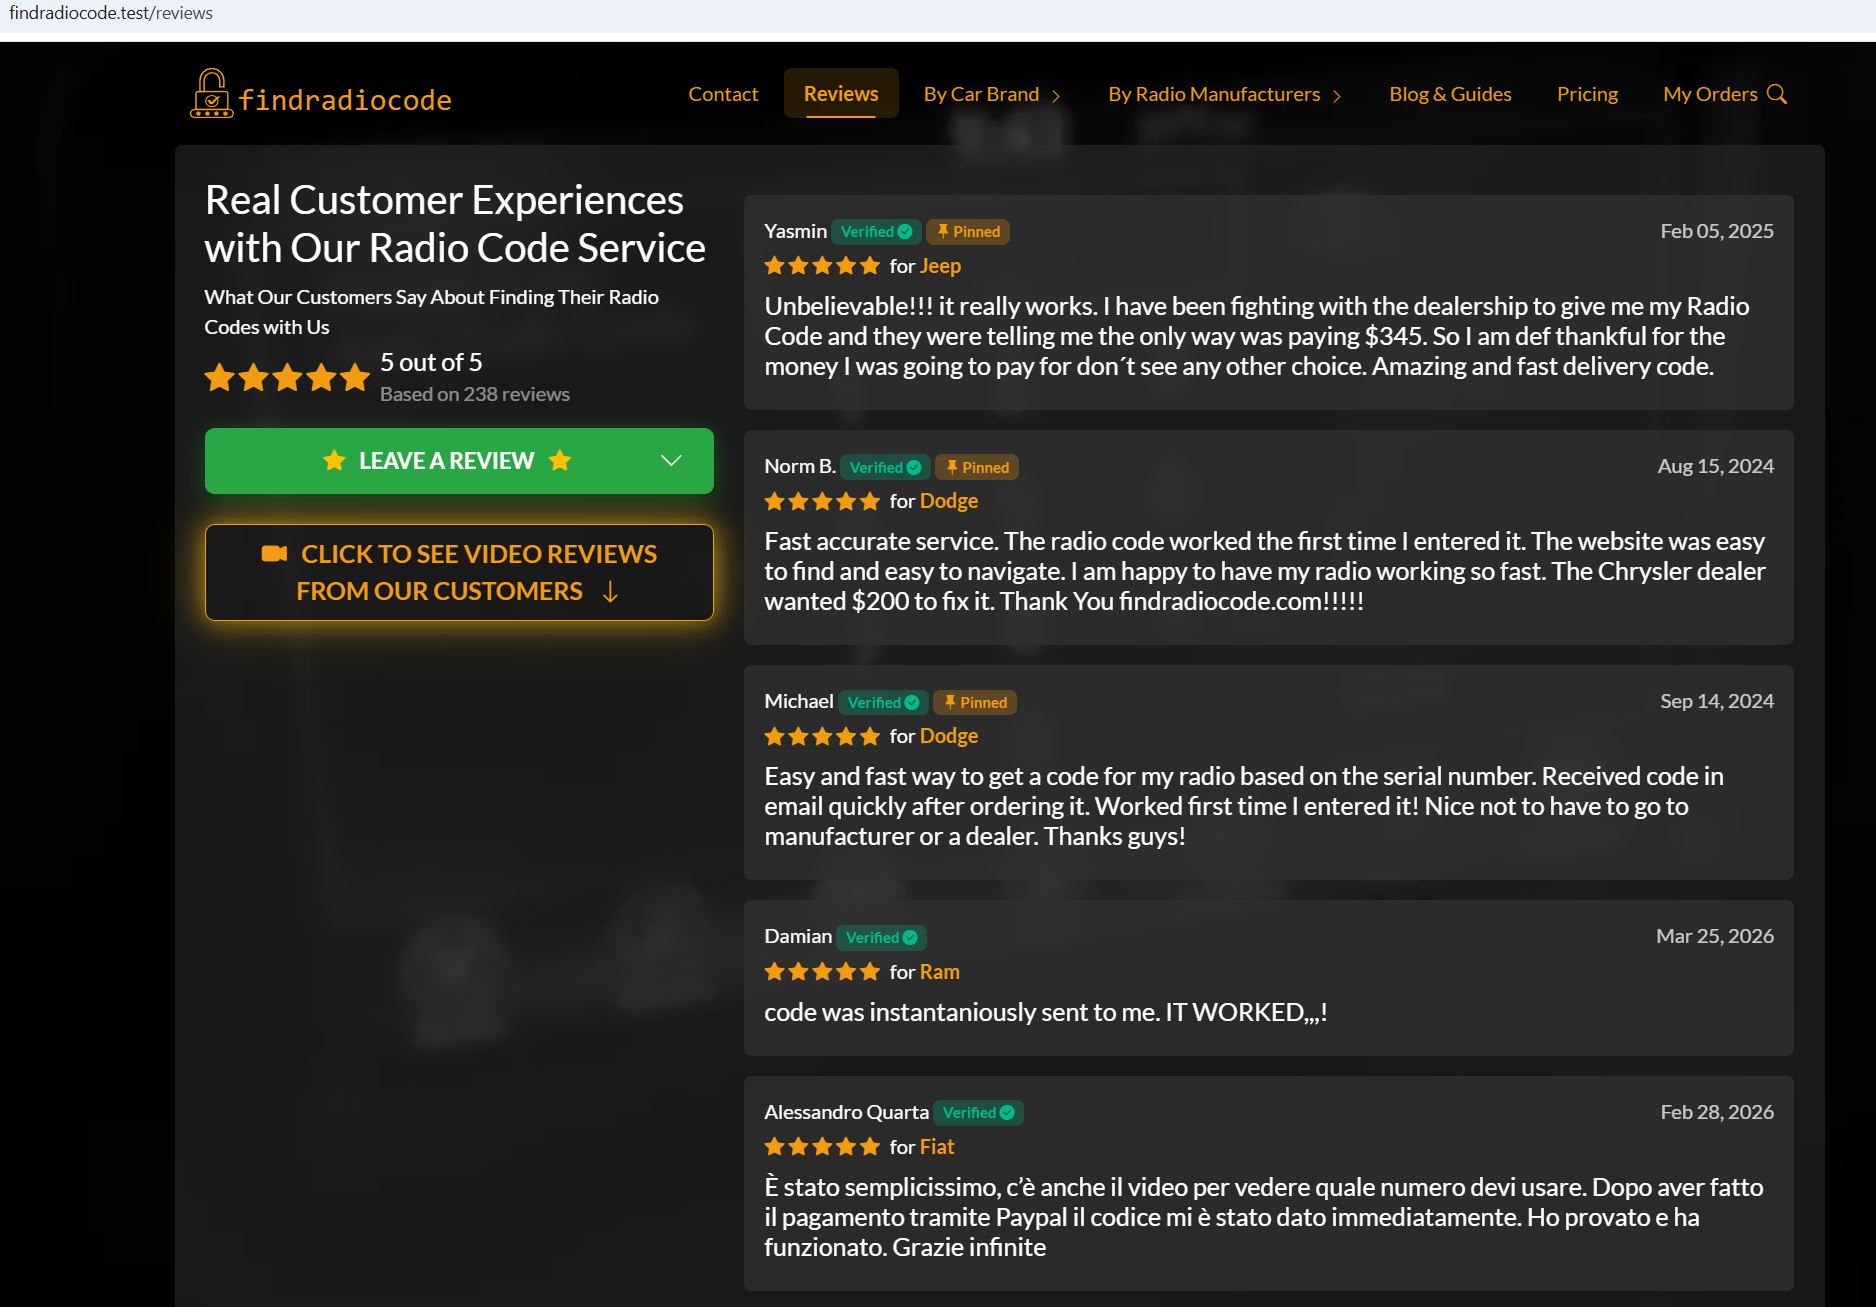Open the chevron on the LEAVE A REVIEW button

click(x=672, y=460)
